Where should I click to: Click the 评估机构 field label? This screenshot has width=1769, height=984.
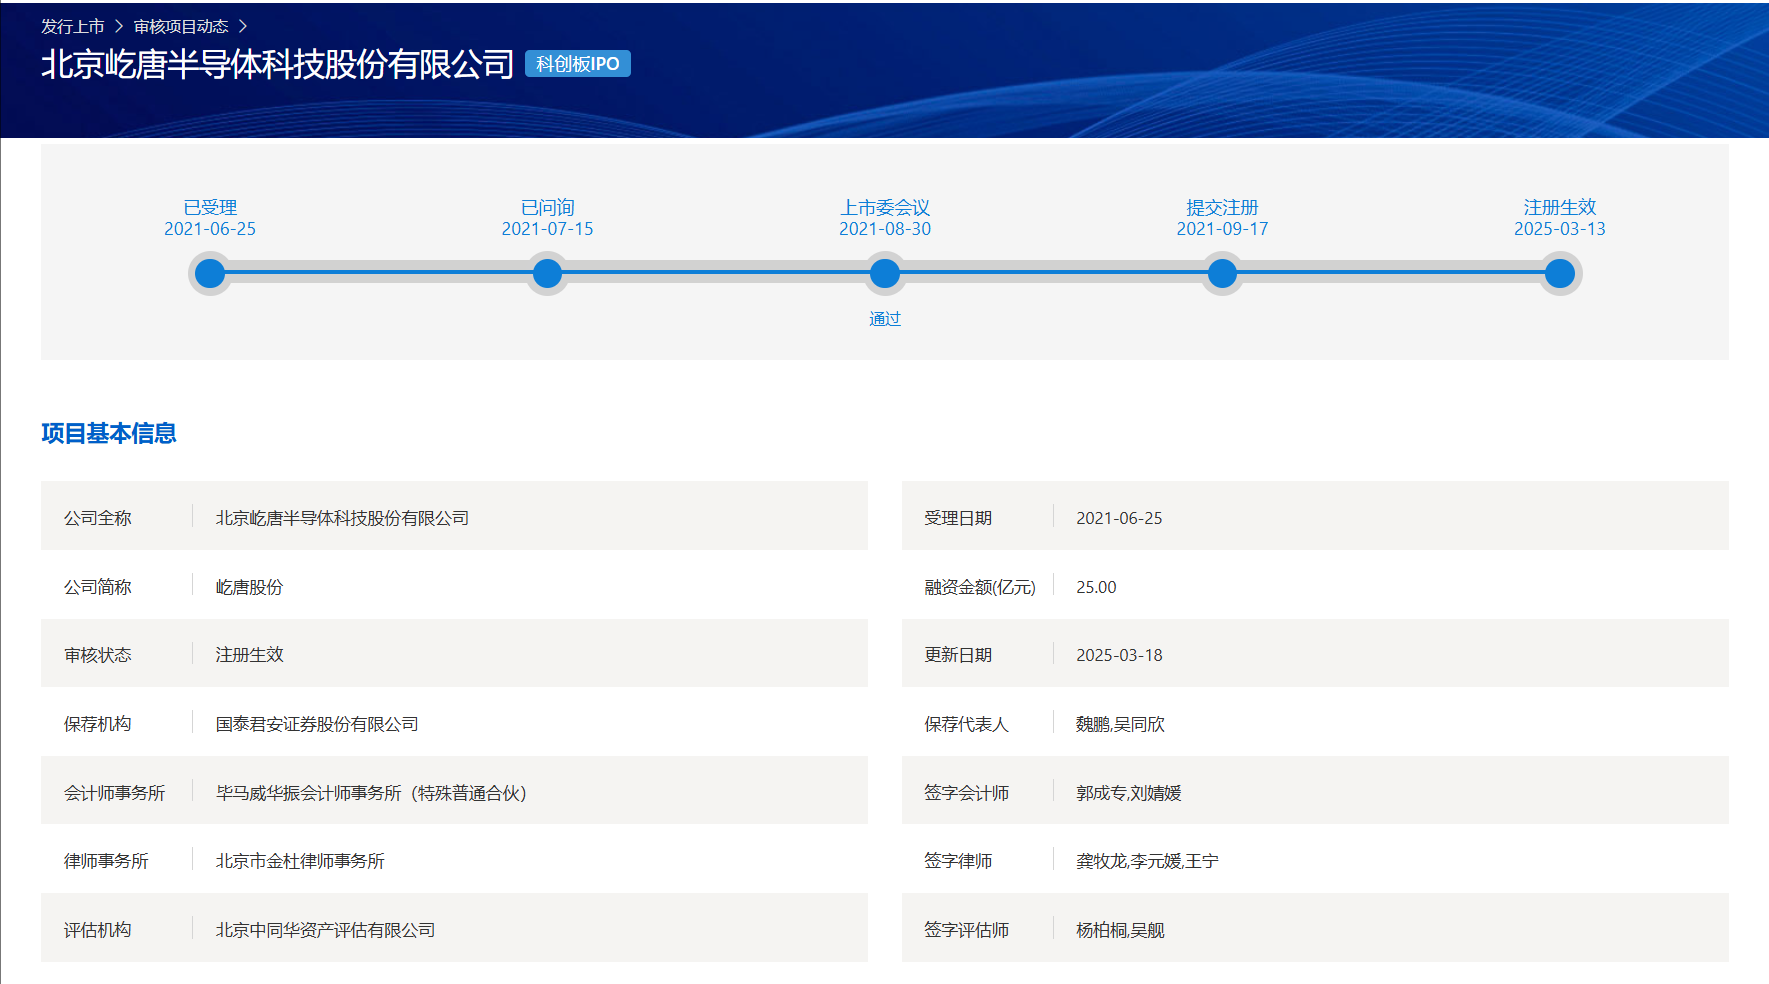click(x=97, y=930)
